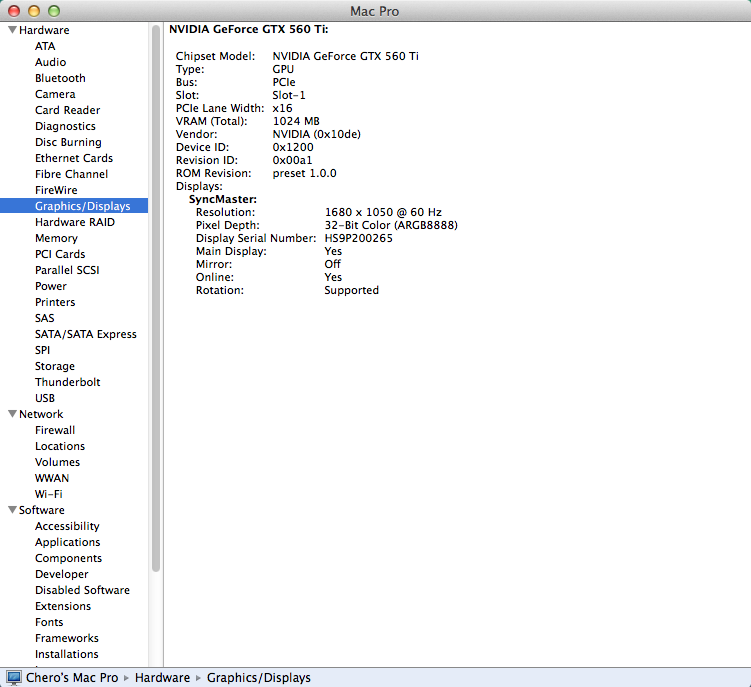Click Hardware in the path bar
The image size is (751, 687).
tap(162, 678)
